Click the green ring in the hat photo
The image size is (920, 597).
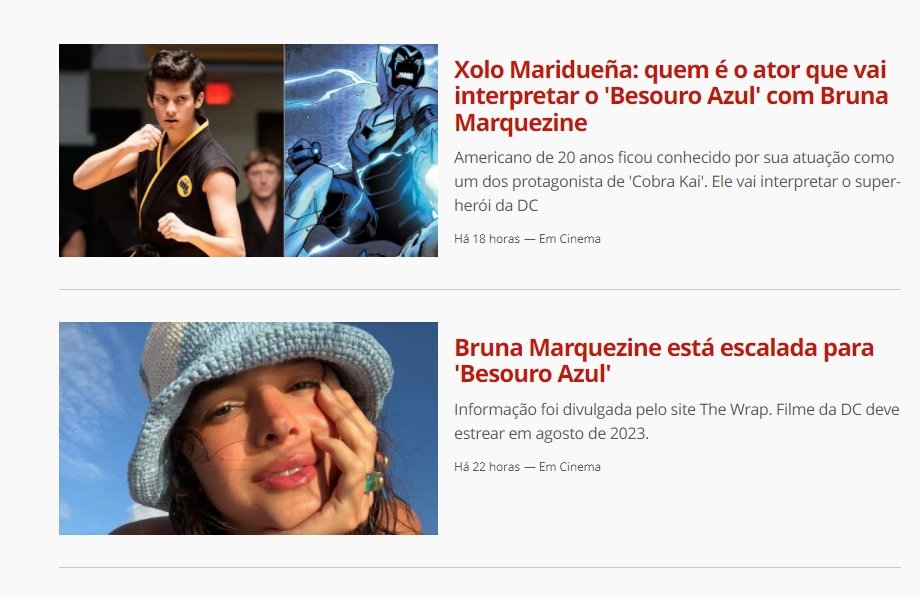[x=373, y=481]
